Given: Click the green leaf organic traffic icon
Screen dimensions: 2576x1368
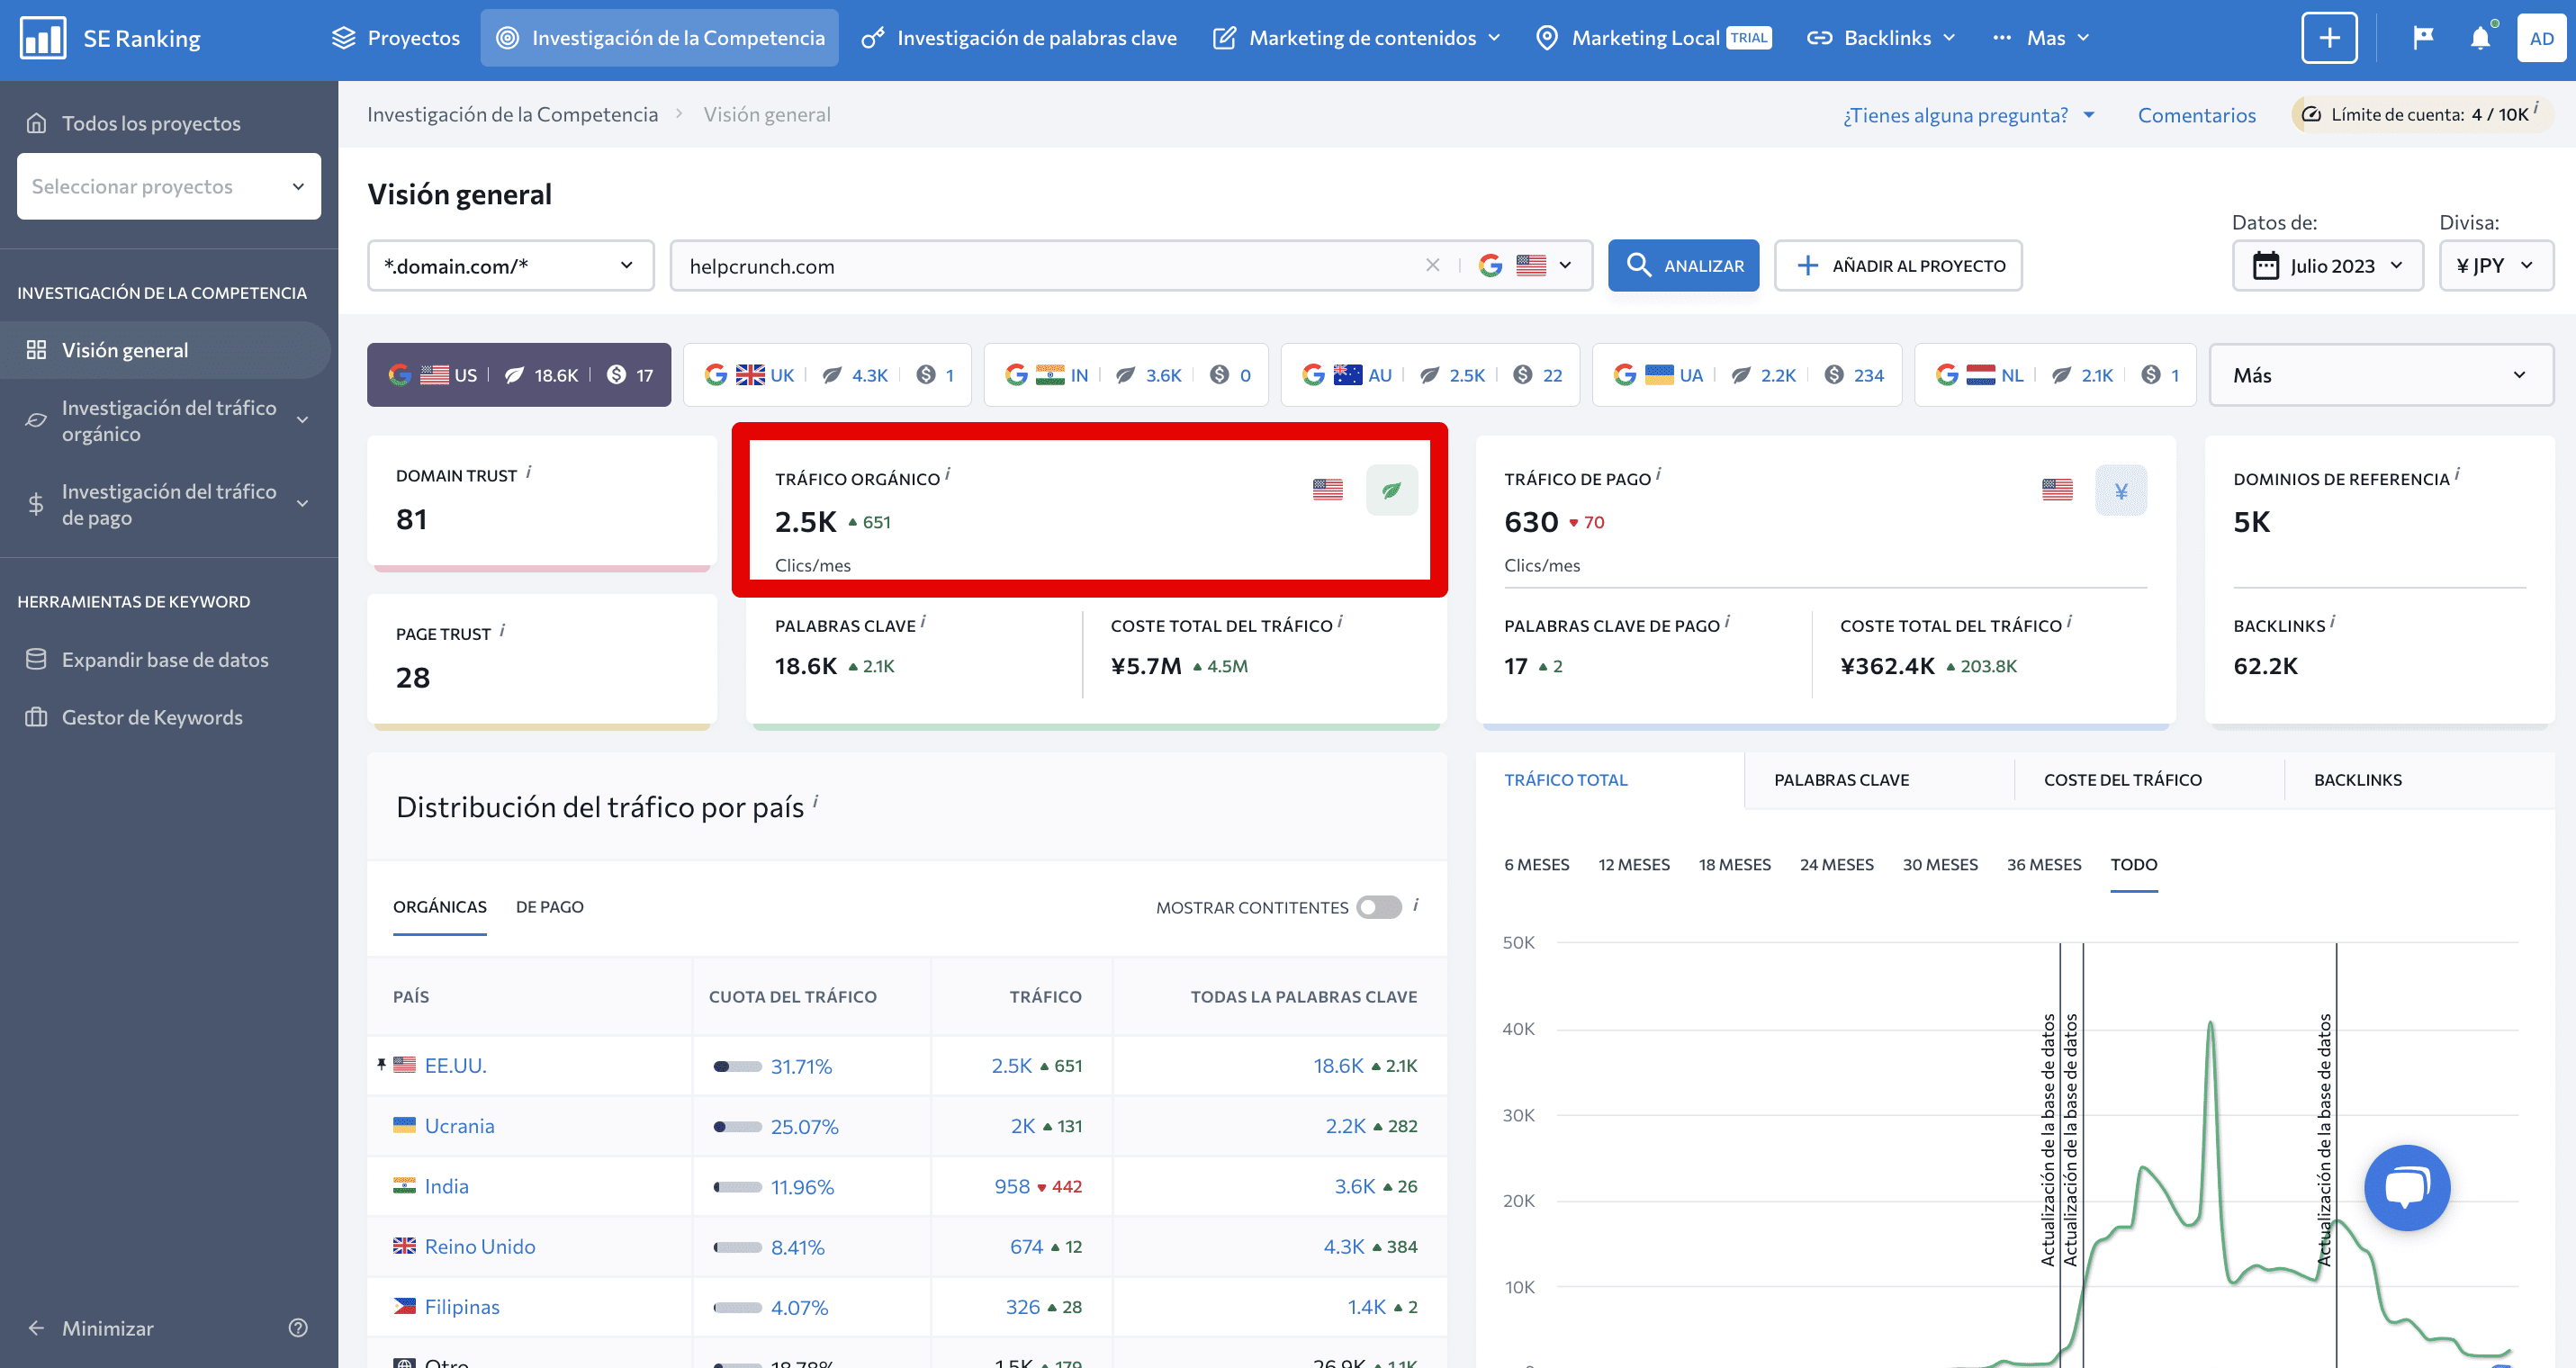Looking at the screenshot, I should (1391, 490).
